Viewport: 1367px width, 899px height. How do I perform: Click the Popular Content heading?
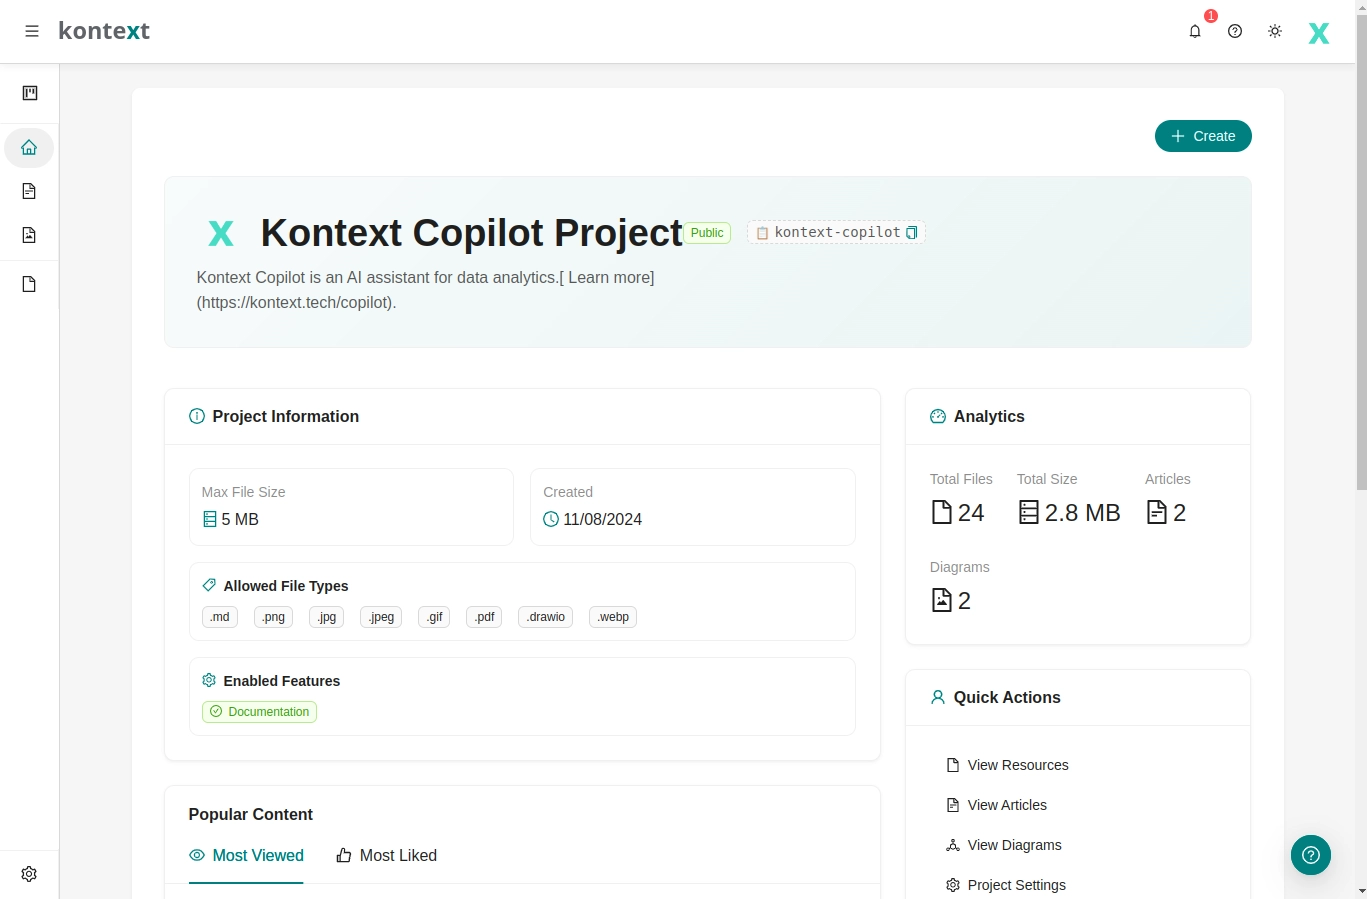[x=251, y=814]
